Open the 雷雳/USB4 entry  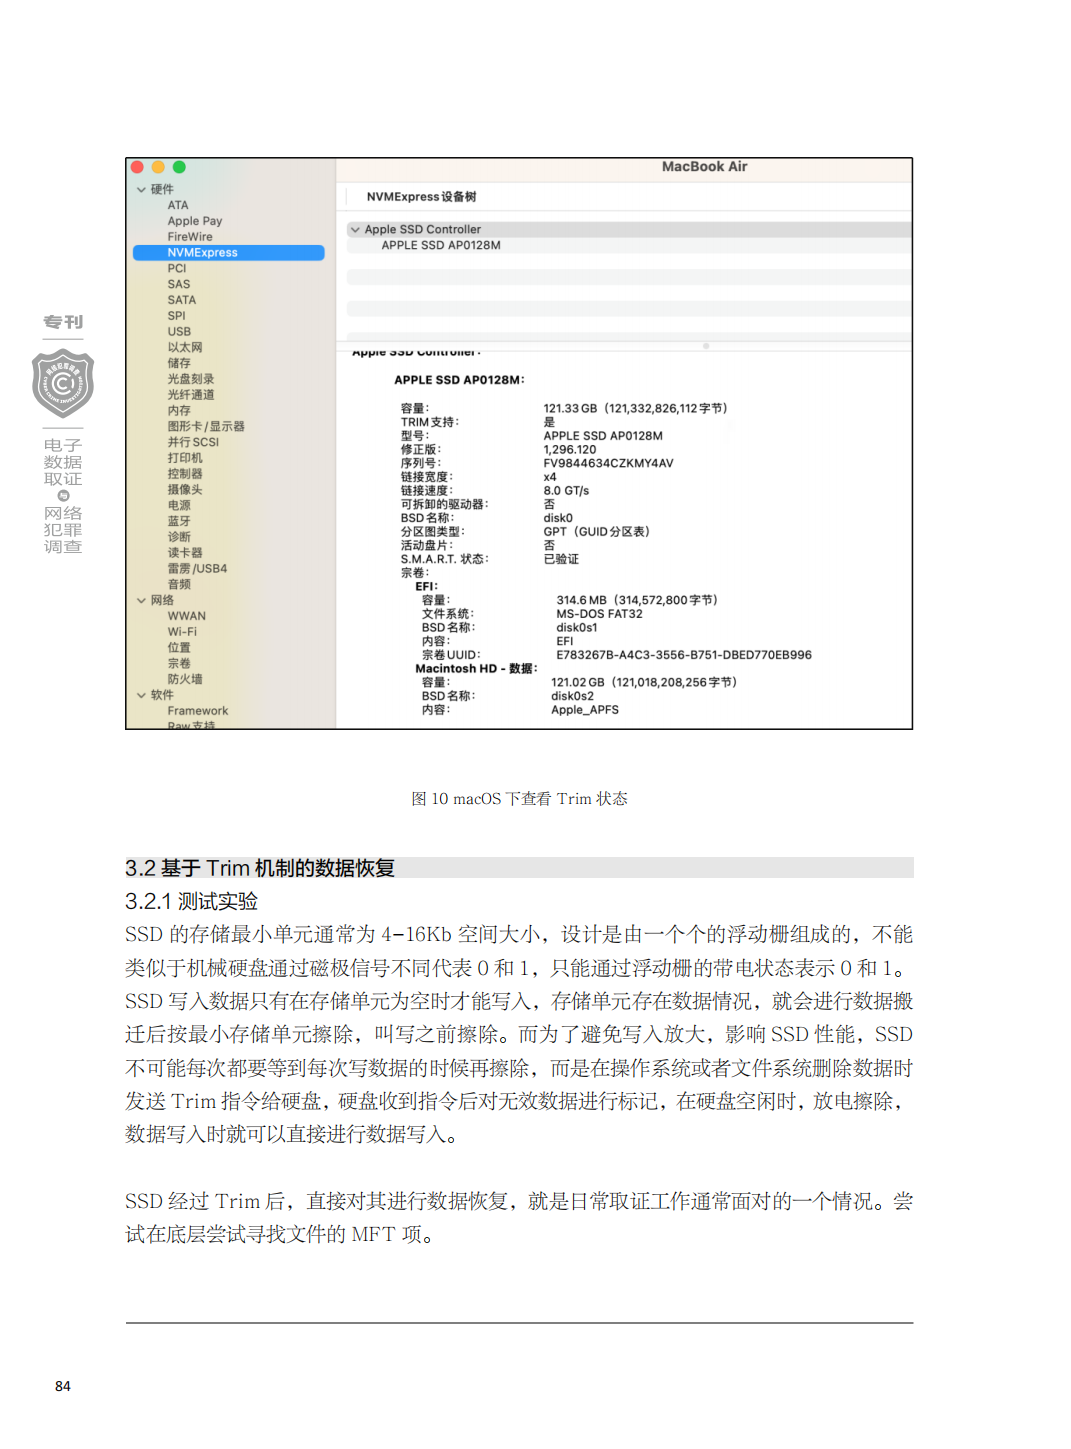coord(197,568)
